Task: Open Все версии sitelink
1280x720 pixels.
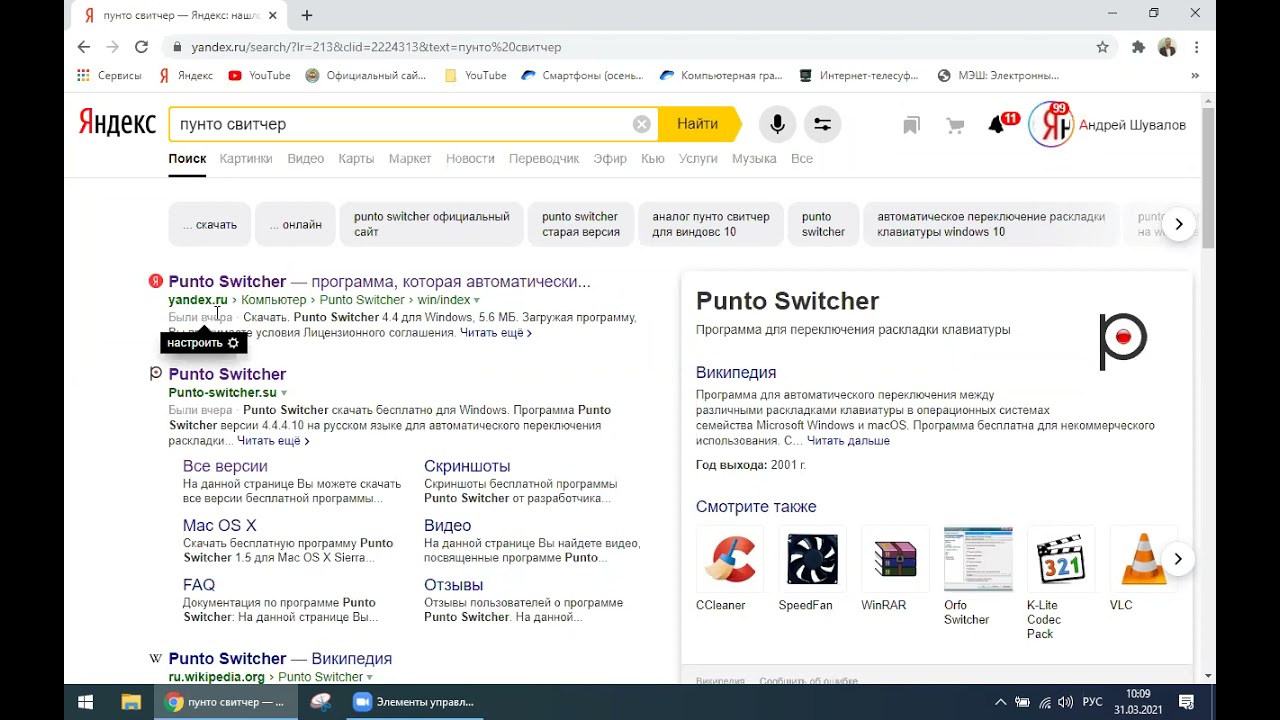Action: 225,466
